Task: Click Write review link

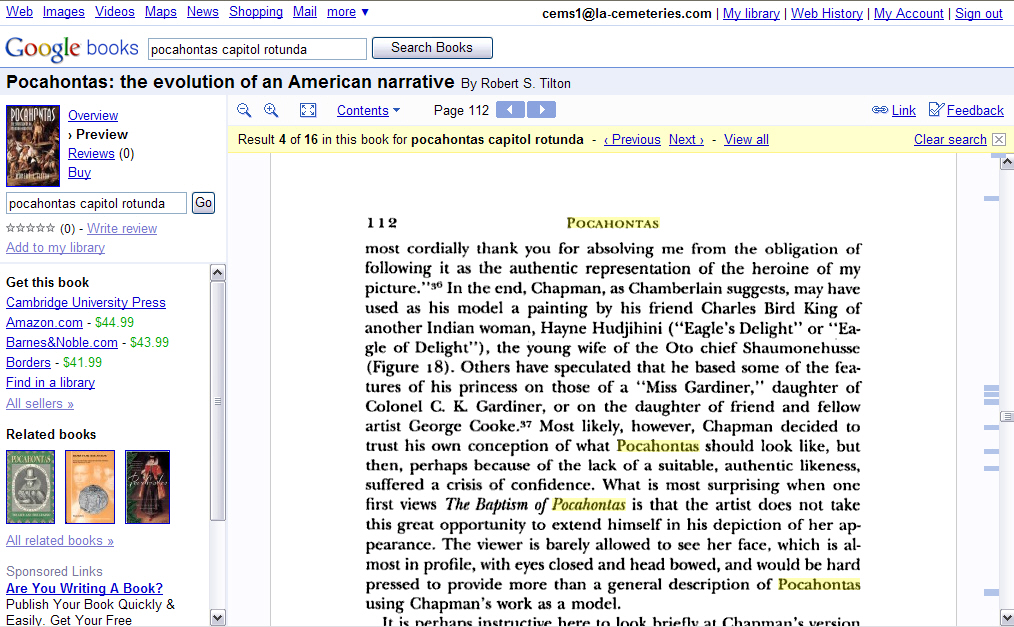Action: click(x=122, y=228)
